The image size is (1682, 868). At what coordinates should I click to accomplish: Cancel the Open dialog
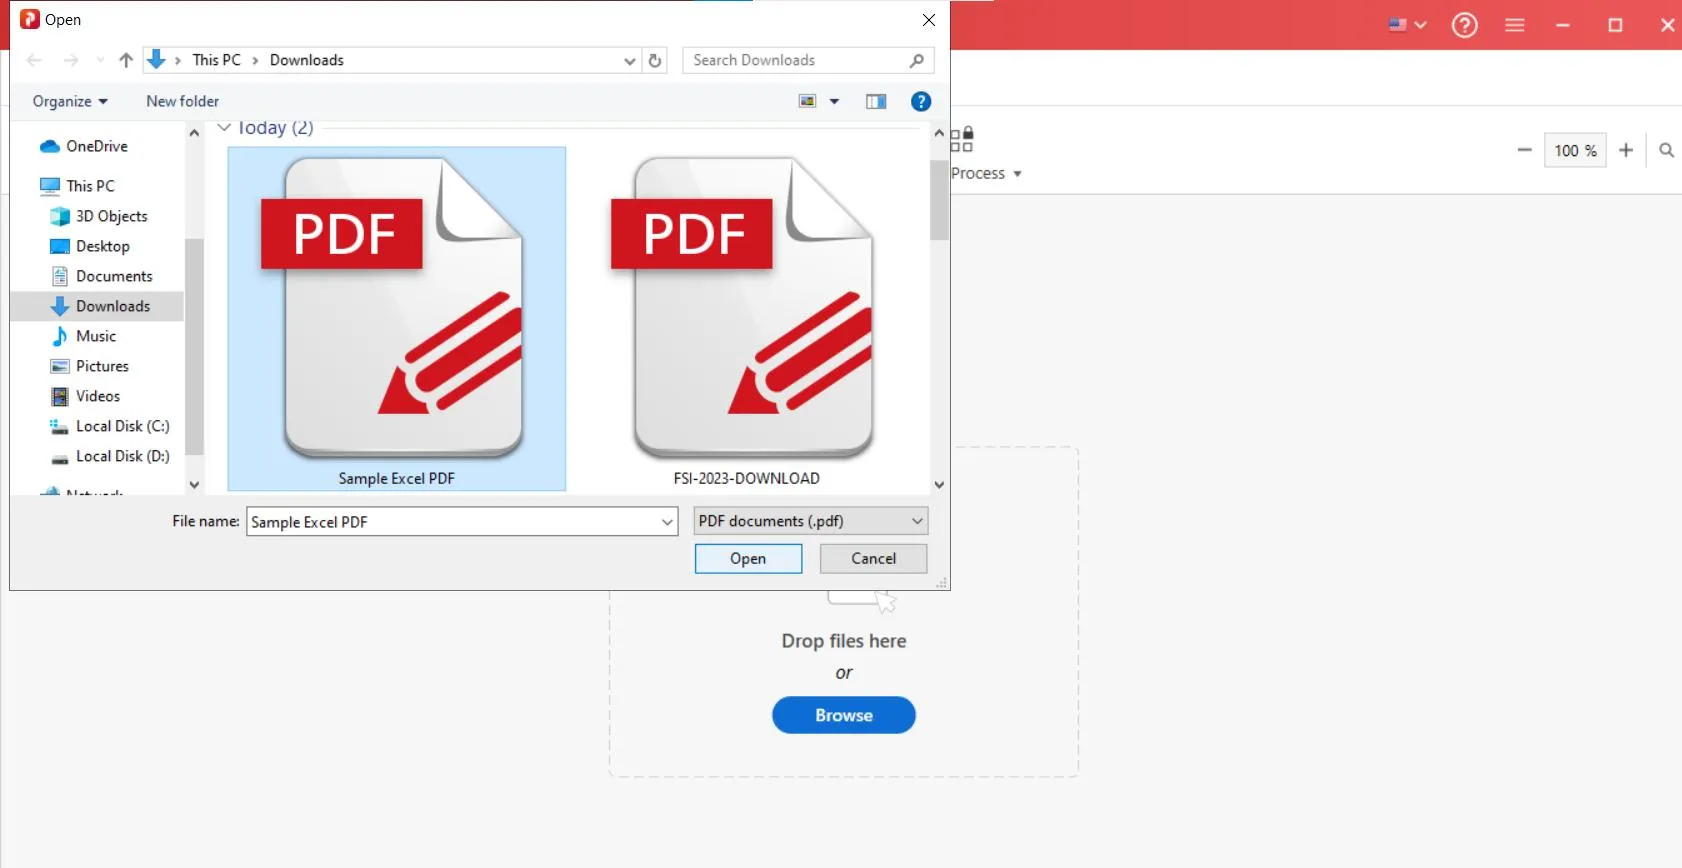(873, 559)
